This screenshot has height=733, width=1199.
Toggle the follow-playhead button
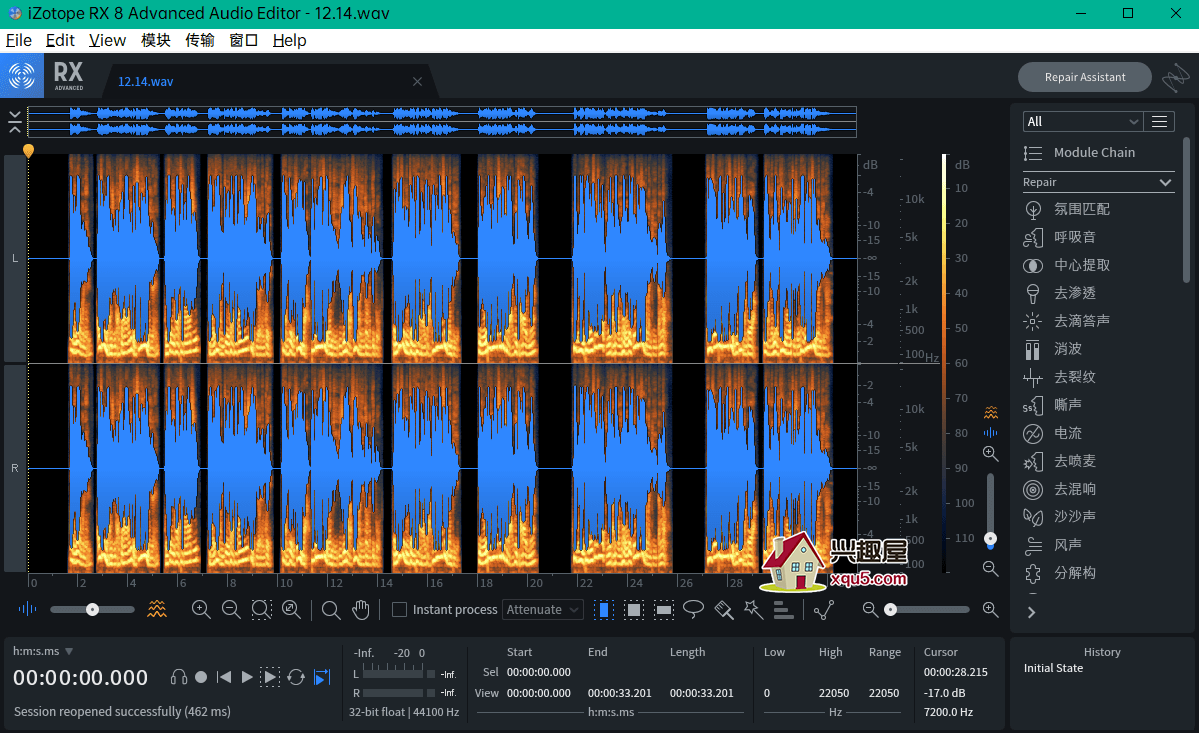click(x=323, y=677)
